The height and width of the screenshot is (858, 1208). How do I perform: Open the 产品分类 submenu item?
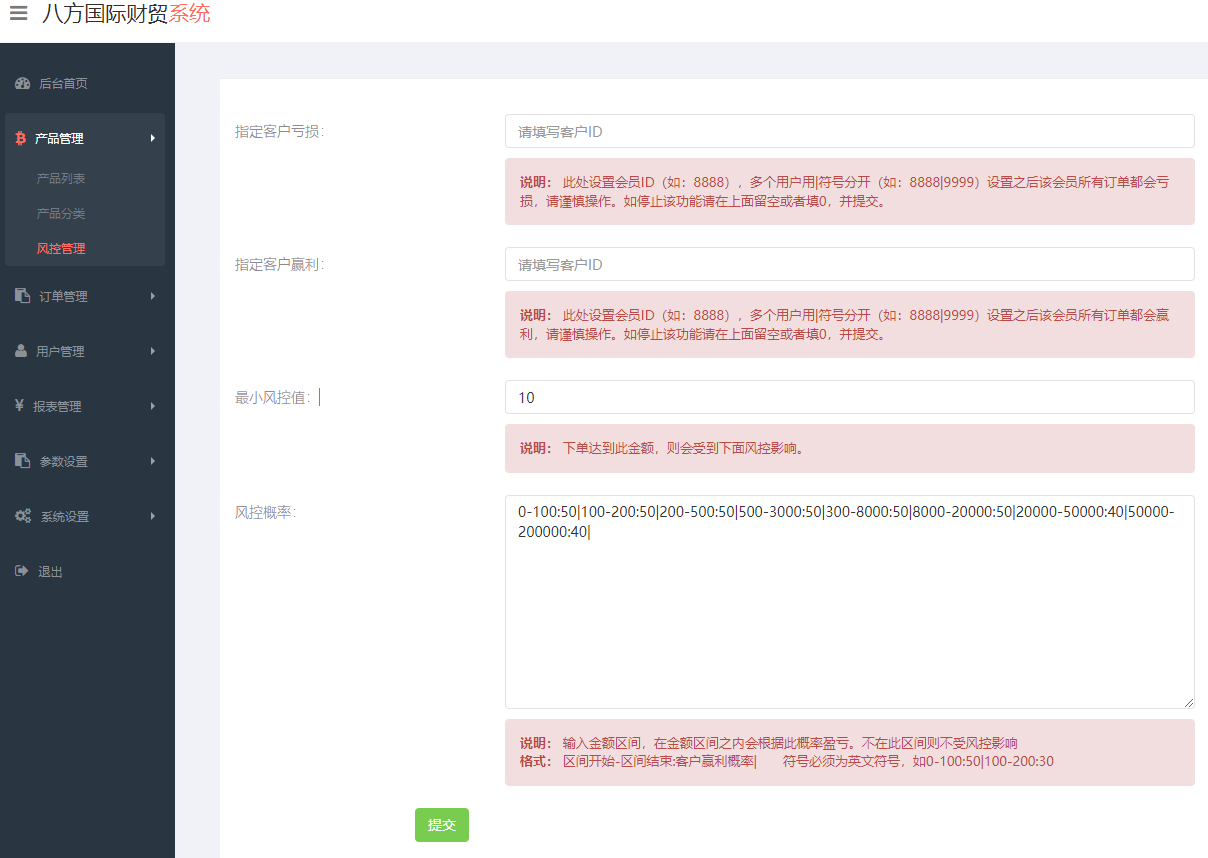tap(61, 214)
